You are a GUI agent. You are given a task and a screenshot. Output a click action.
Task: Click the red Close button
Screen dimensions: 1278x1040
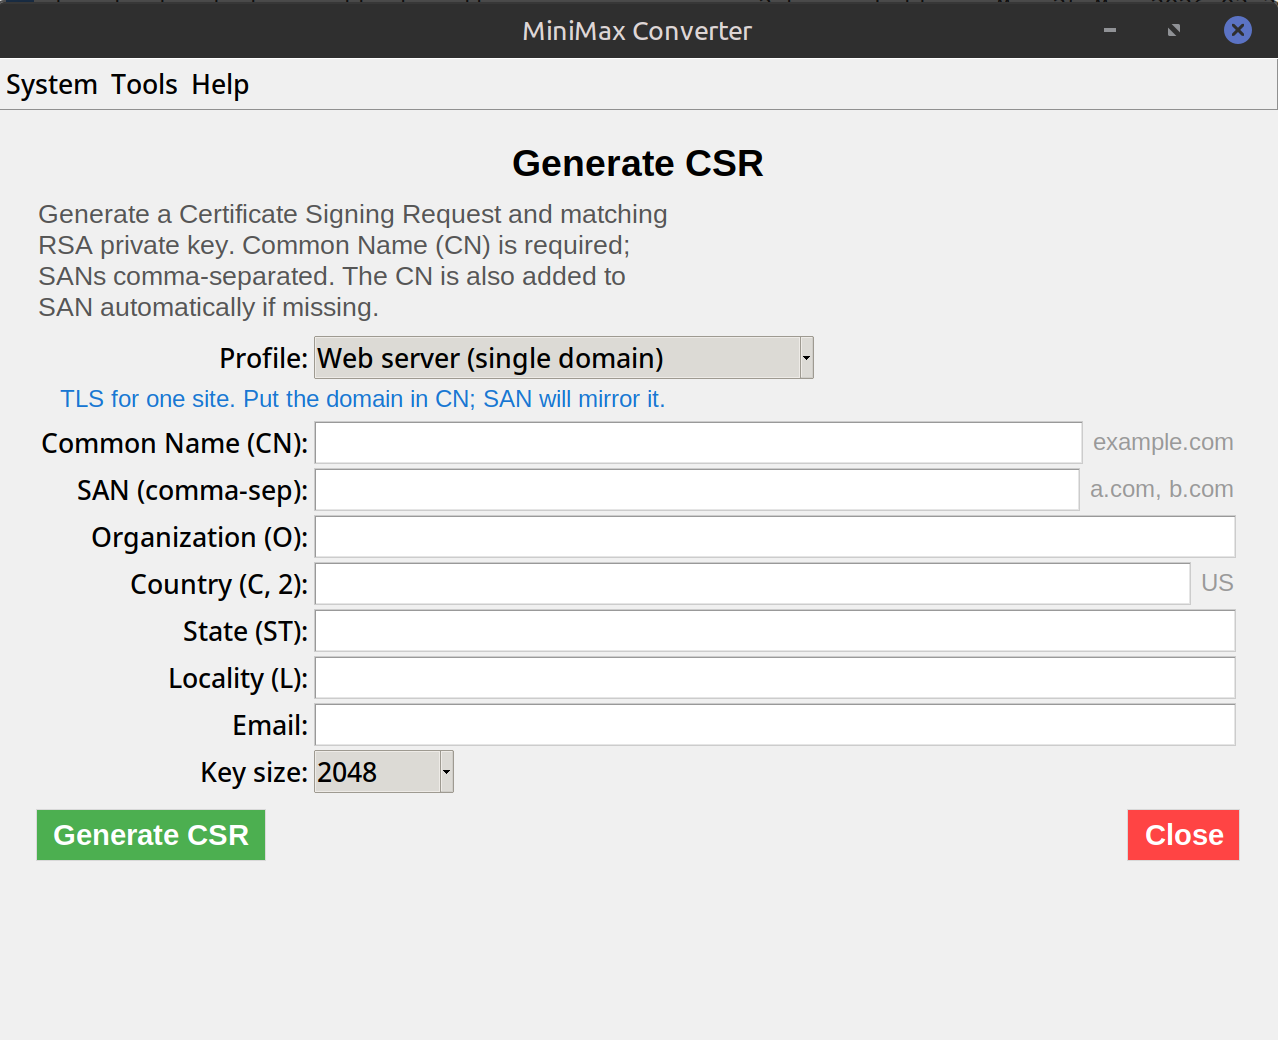tap(1184, 835)
